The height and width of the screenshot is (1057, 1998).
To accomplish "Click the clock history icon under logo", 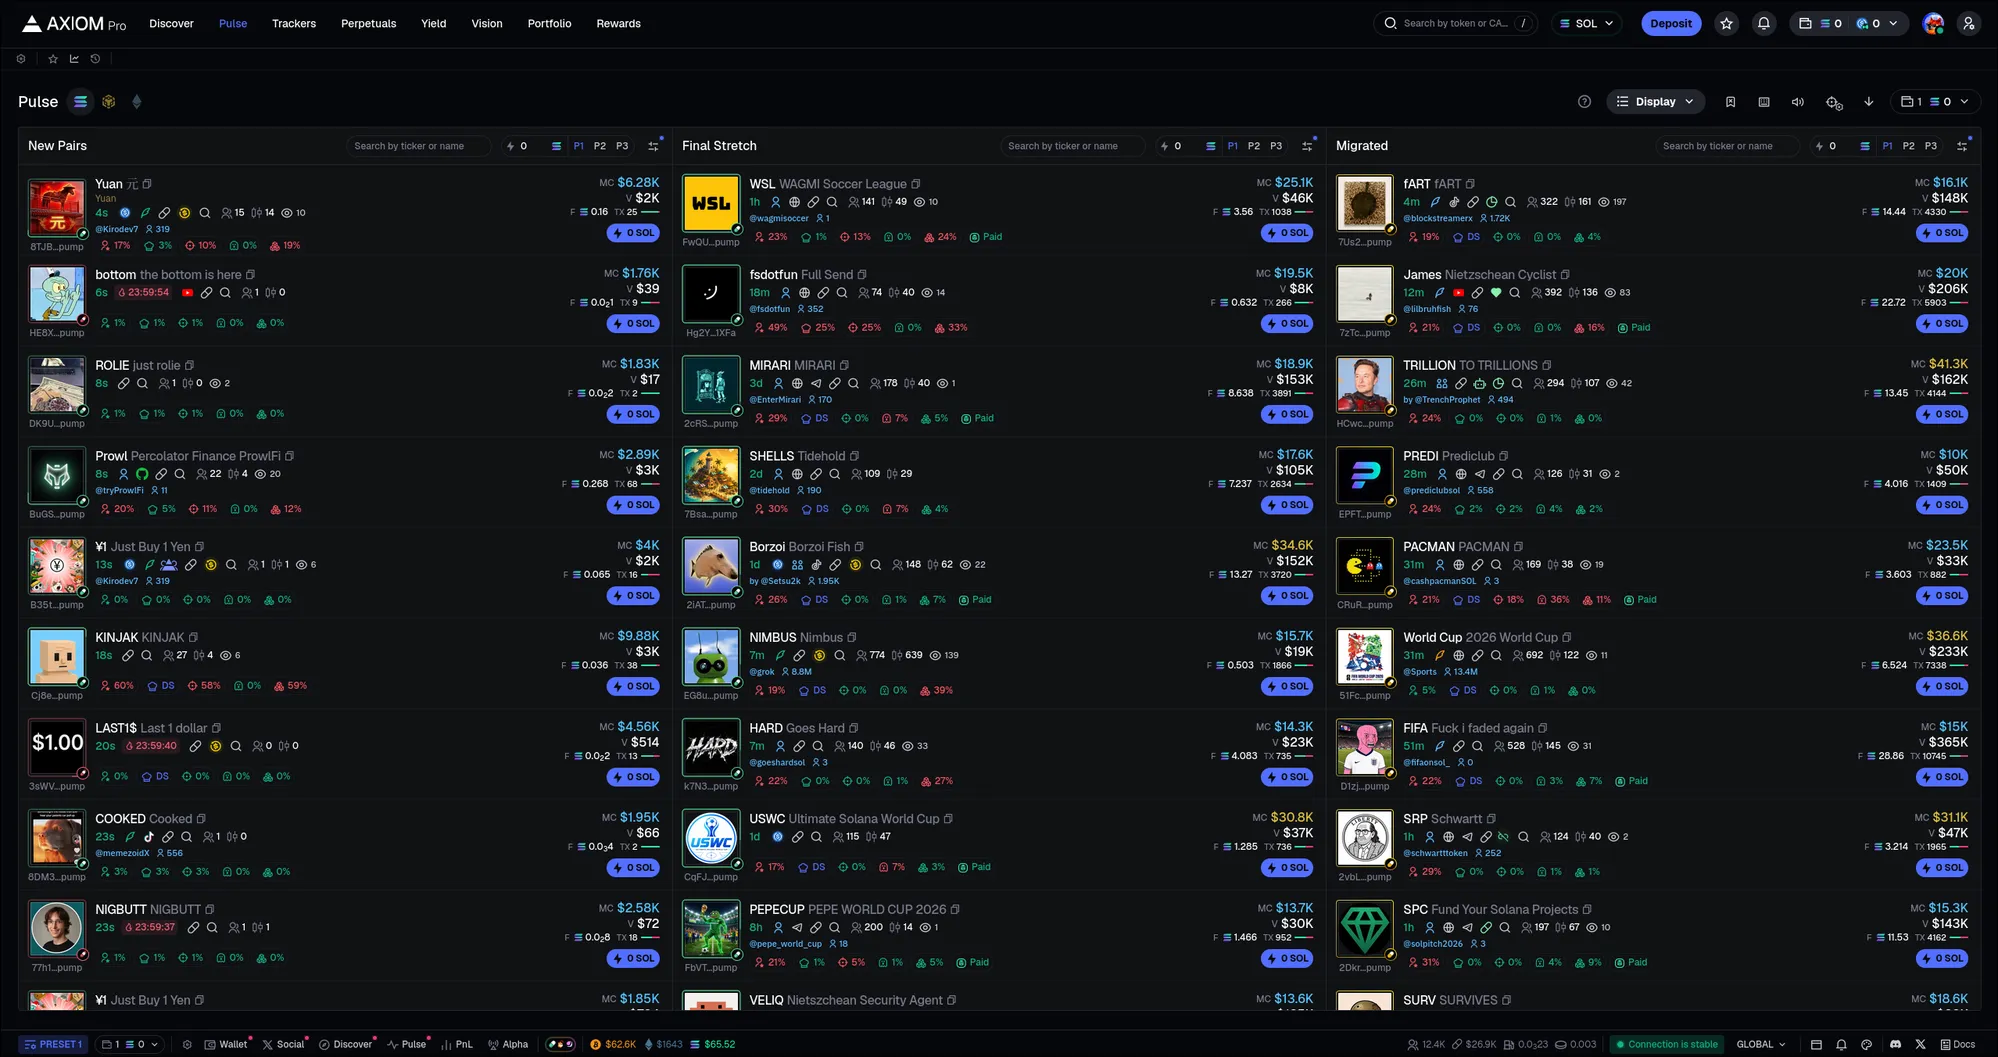I will [95, 59].
